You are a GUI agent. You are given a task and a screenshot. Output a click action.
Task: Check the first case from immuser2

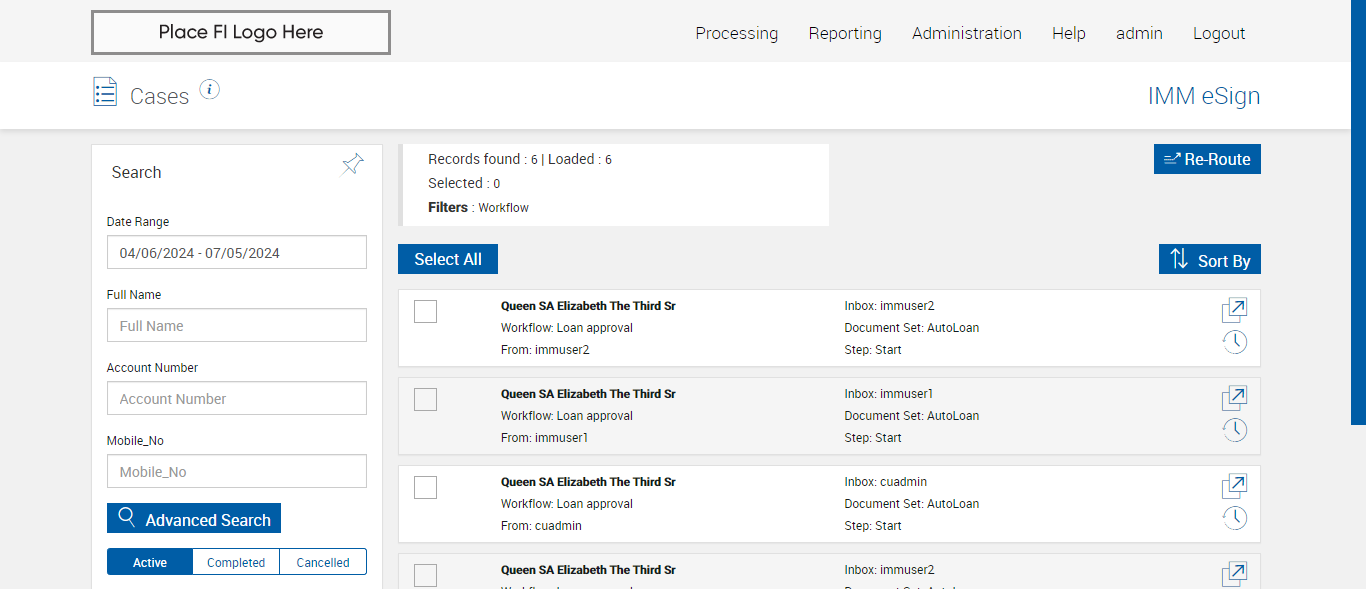pyautogui.click(x=425, y=312)
